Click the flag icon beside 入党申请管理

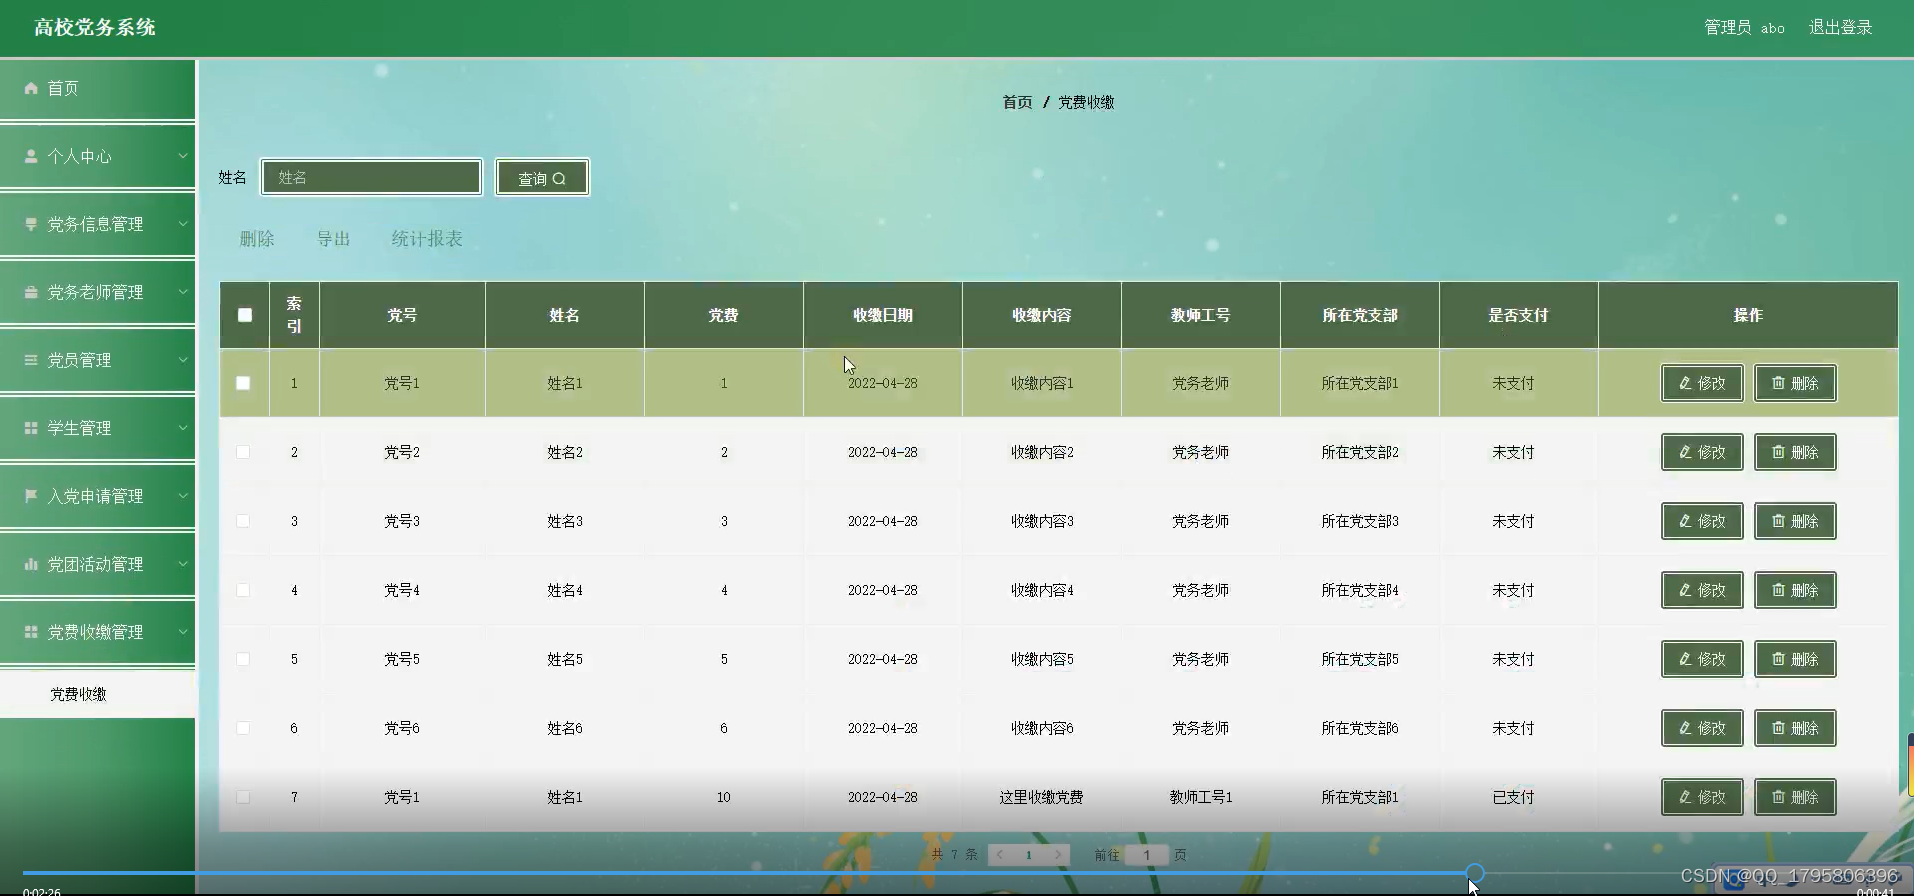(31, 496)
